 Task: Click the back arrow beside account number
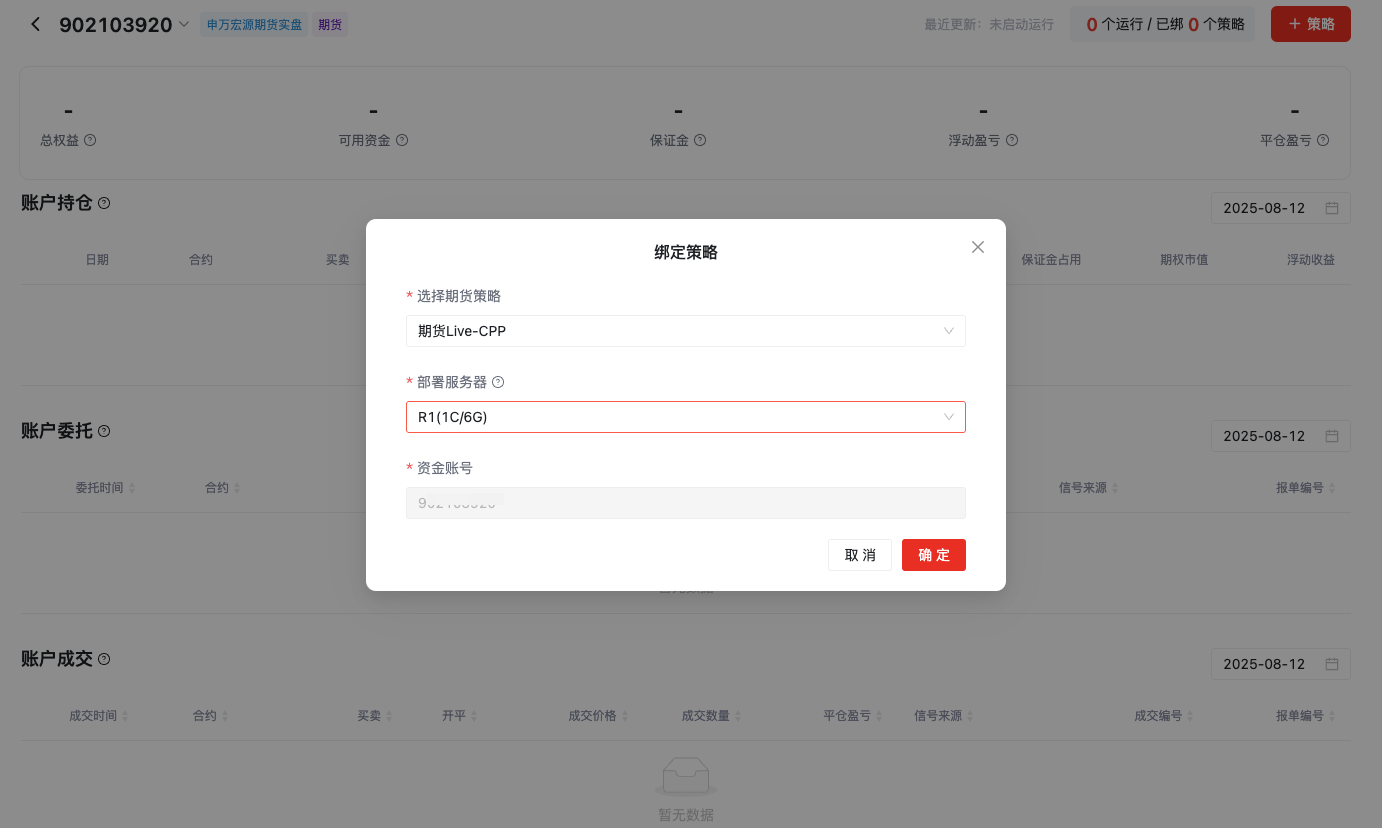[36, 24]
